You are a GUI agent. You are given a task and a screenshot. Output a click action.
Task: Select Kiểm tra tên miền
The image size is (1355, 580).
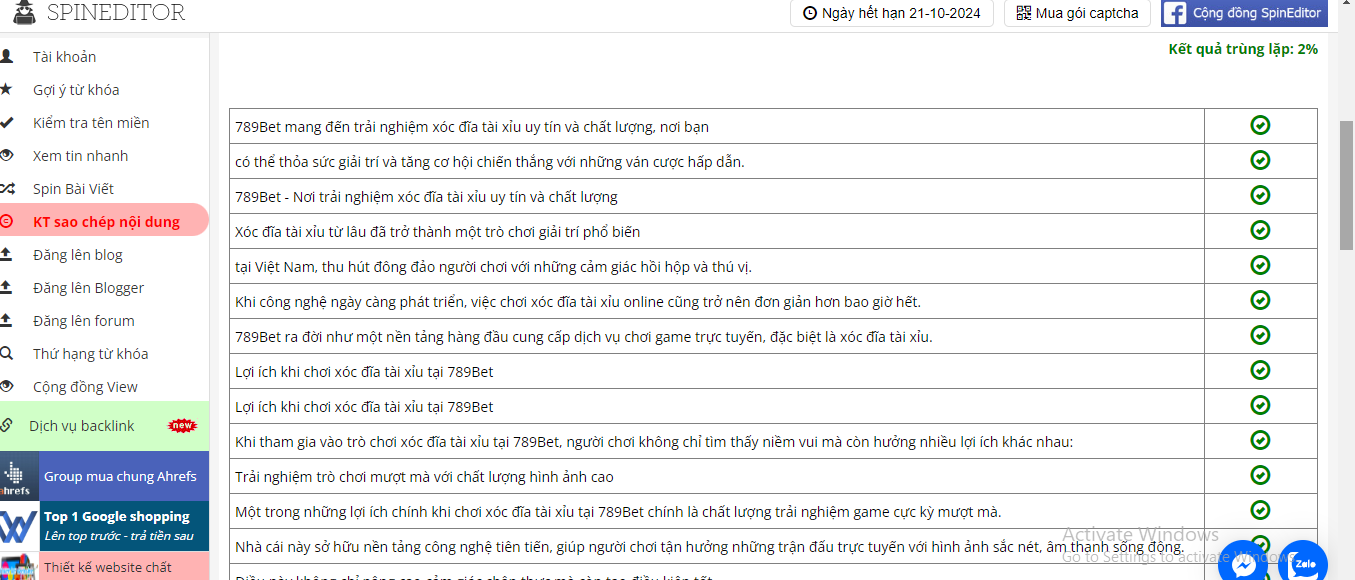(91, 123)
